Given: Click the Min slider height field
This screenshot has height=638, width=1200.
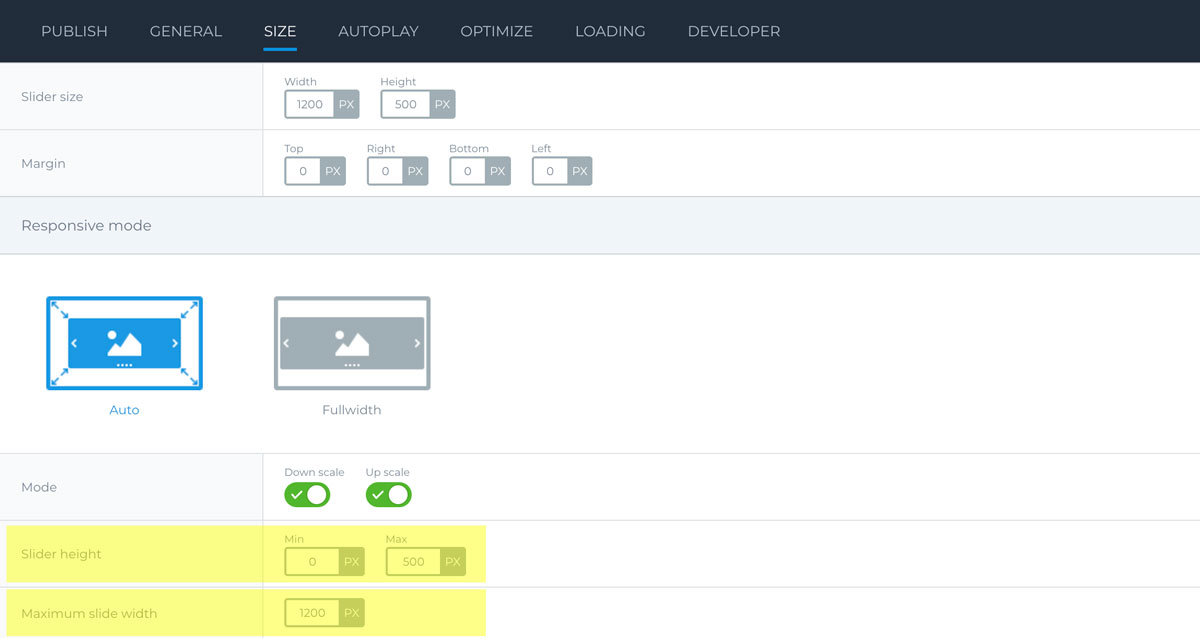Looking at the screenshot, I should click(x=312, y=562).
